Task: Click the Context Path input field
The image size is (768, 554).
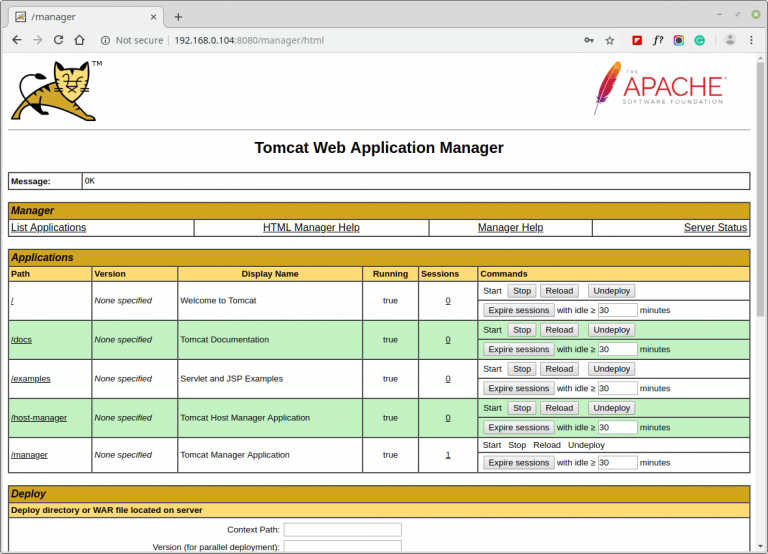Action: (342, 530)
